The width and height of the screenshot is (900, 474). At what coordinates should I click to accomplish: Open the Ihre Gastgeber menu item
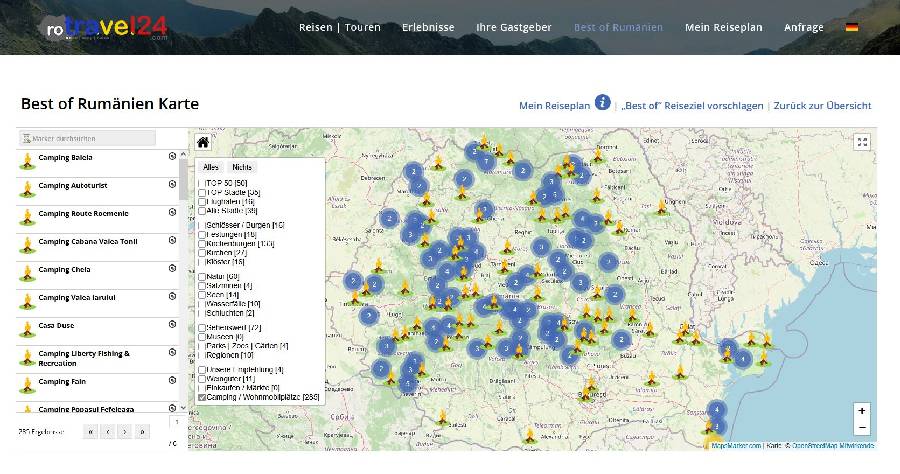(513, 28)
